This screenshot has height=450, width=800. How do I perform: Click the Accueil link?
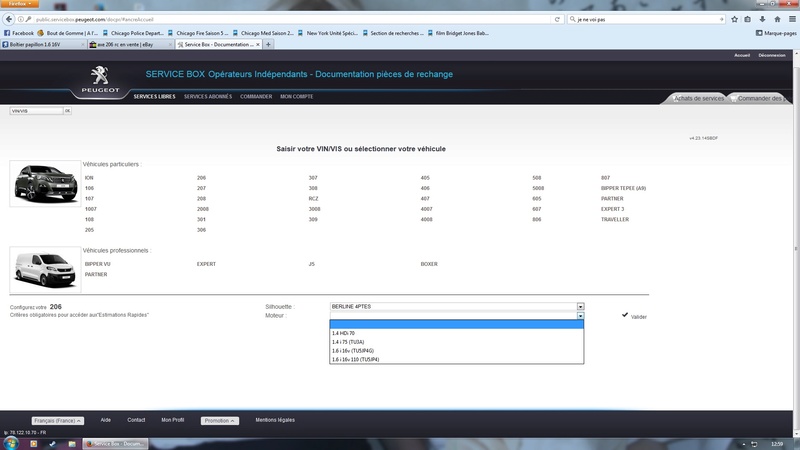[x=742, y=55]
